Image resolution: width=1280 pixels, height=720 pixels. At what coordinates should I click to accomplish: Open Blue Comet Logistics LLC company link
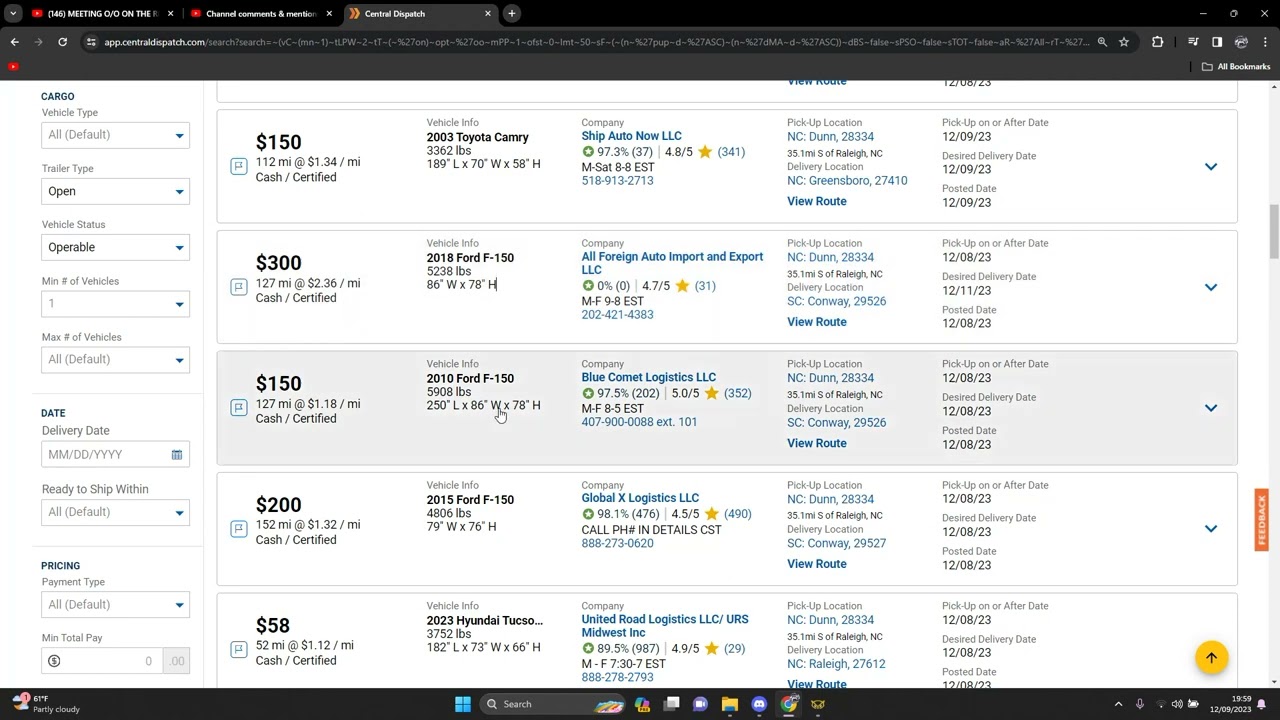(x=648, y=377)
